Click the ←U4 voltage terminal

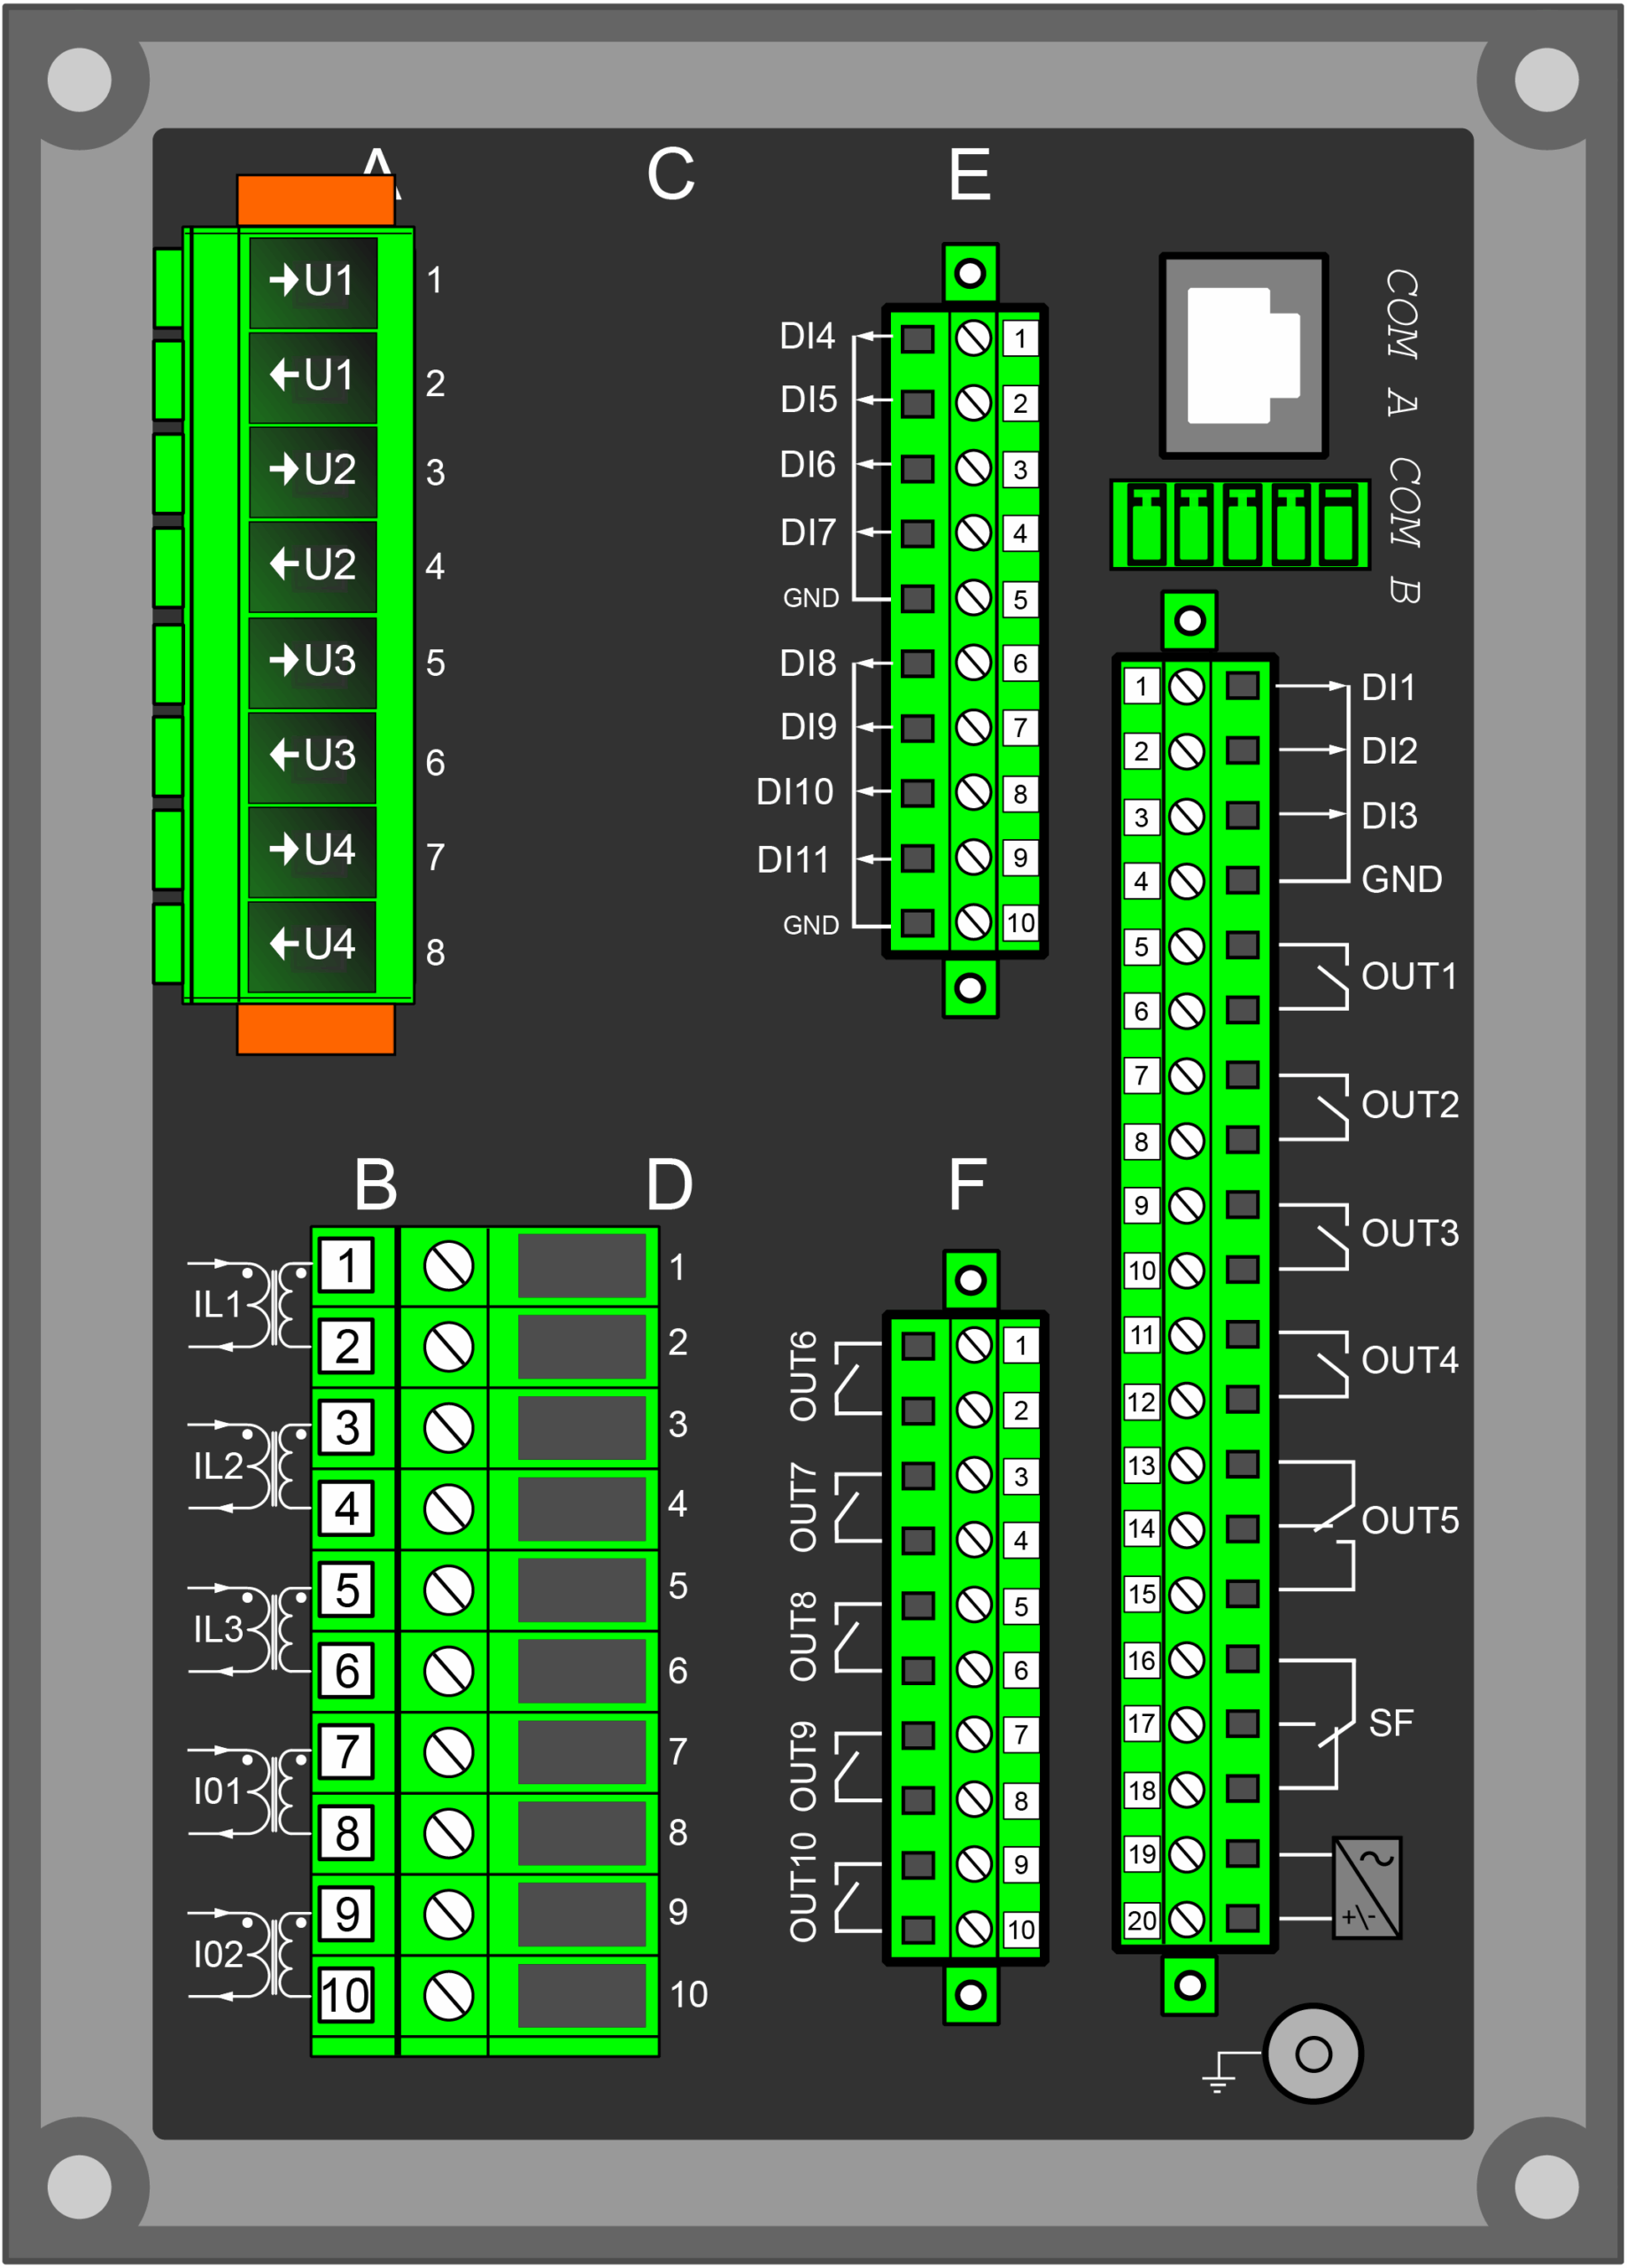312,945
